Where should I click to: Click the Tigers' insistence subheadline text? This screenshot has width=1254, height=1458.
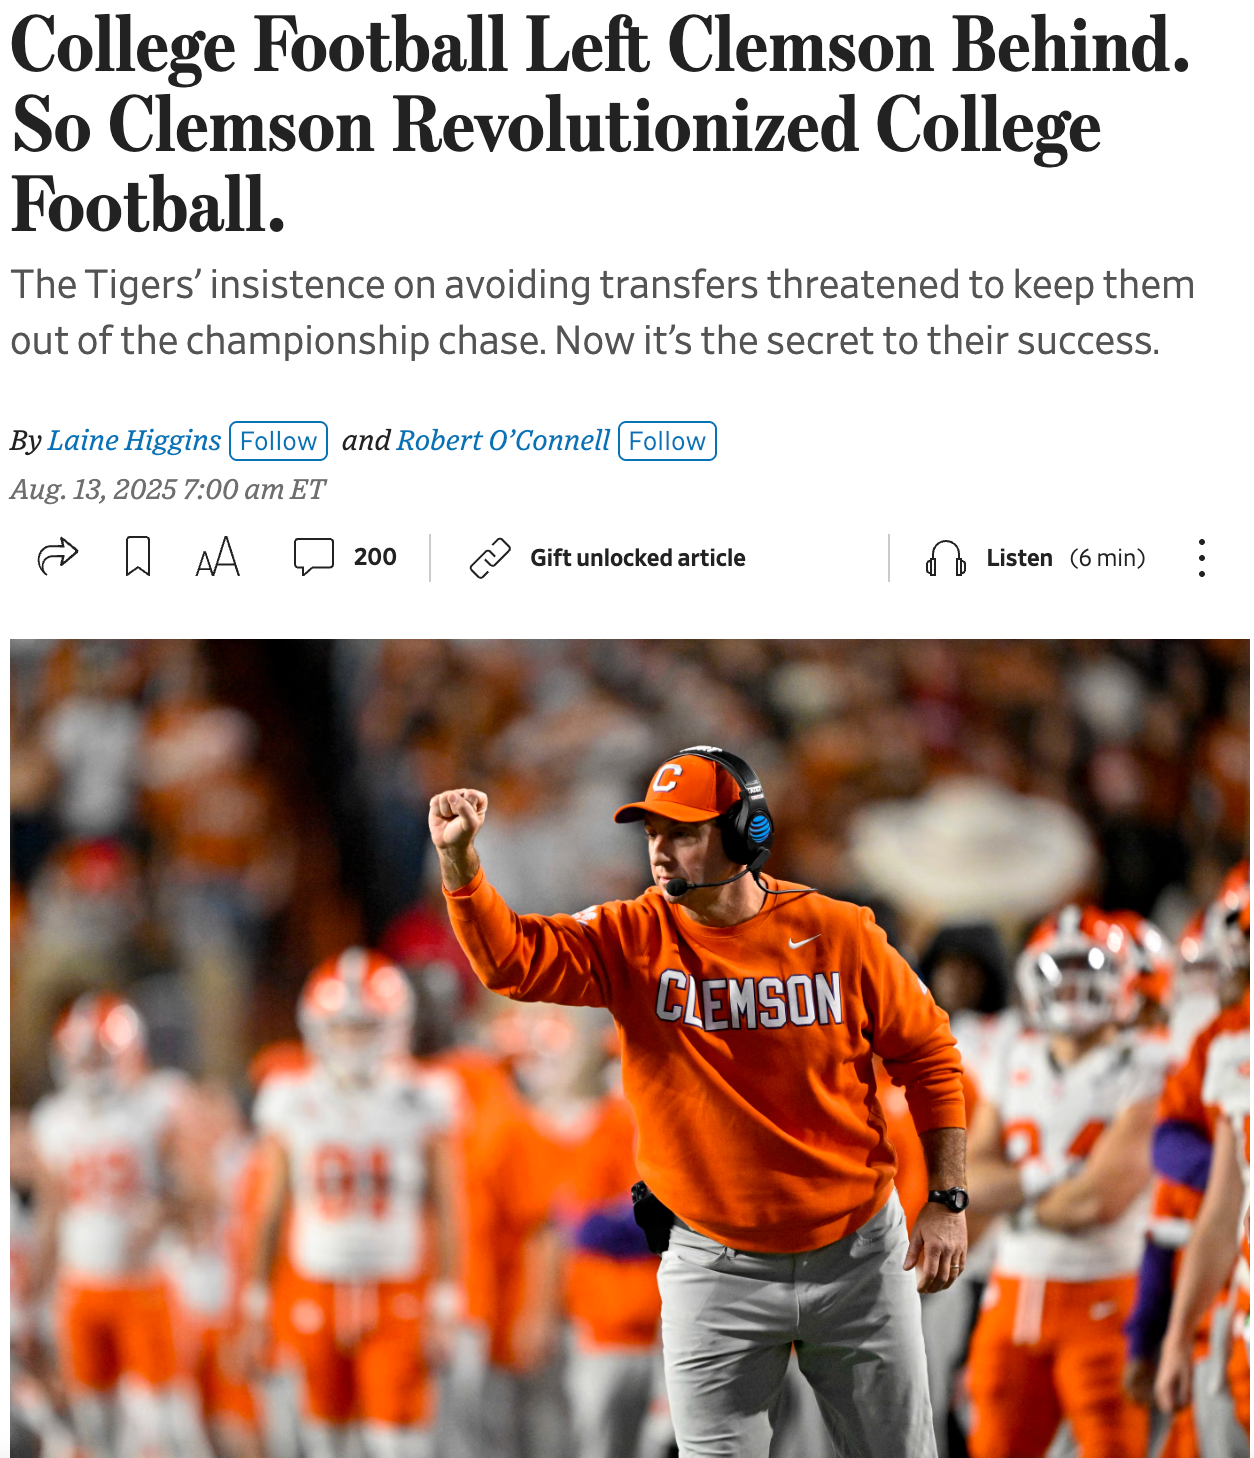[603, 312]
